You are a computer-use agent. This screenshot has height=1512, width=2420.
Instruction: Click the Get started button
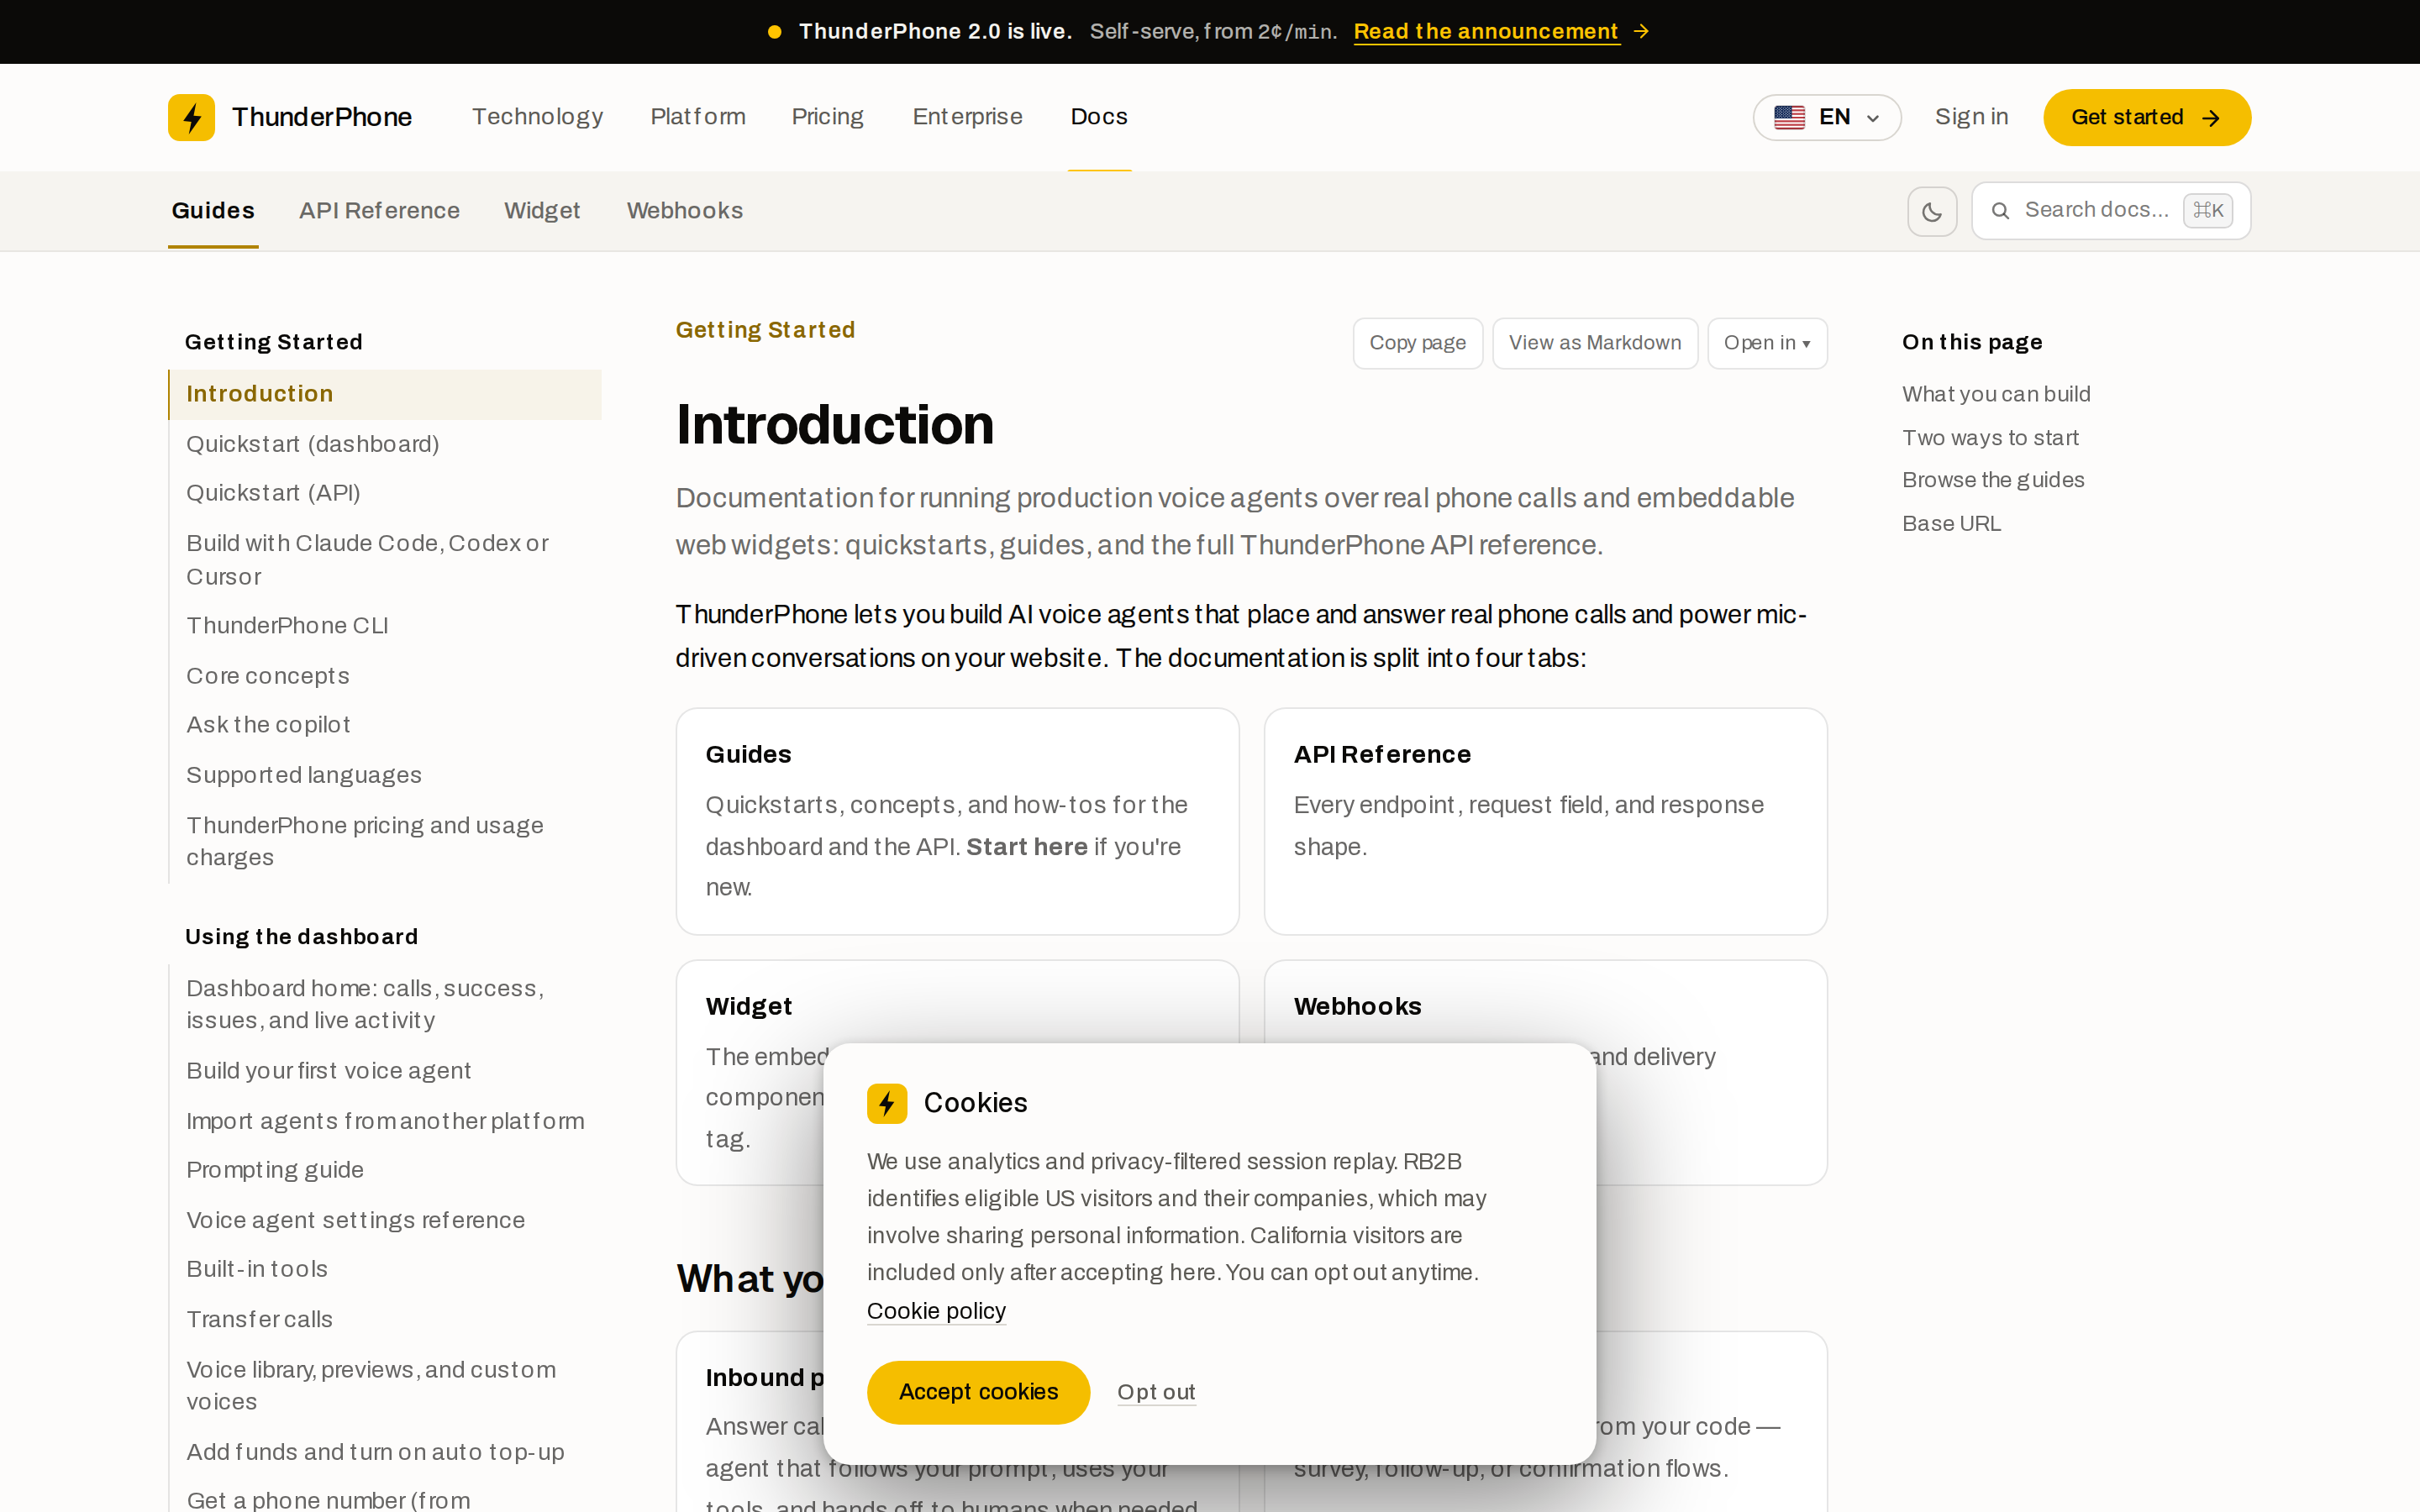click(2146, 117)
